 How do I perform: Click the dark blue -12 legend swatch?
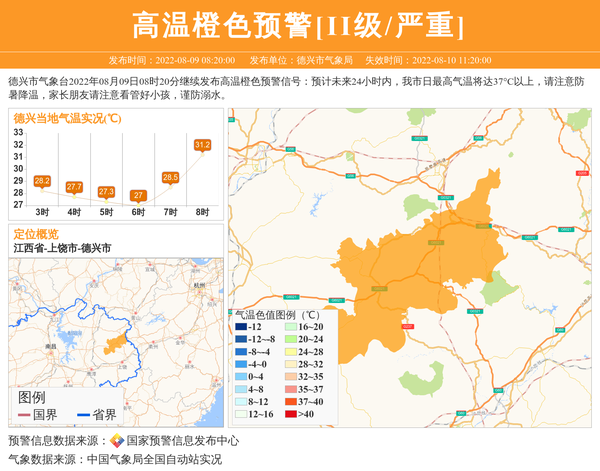(x=241, y=328)
